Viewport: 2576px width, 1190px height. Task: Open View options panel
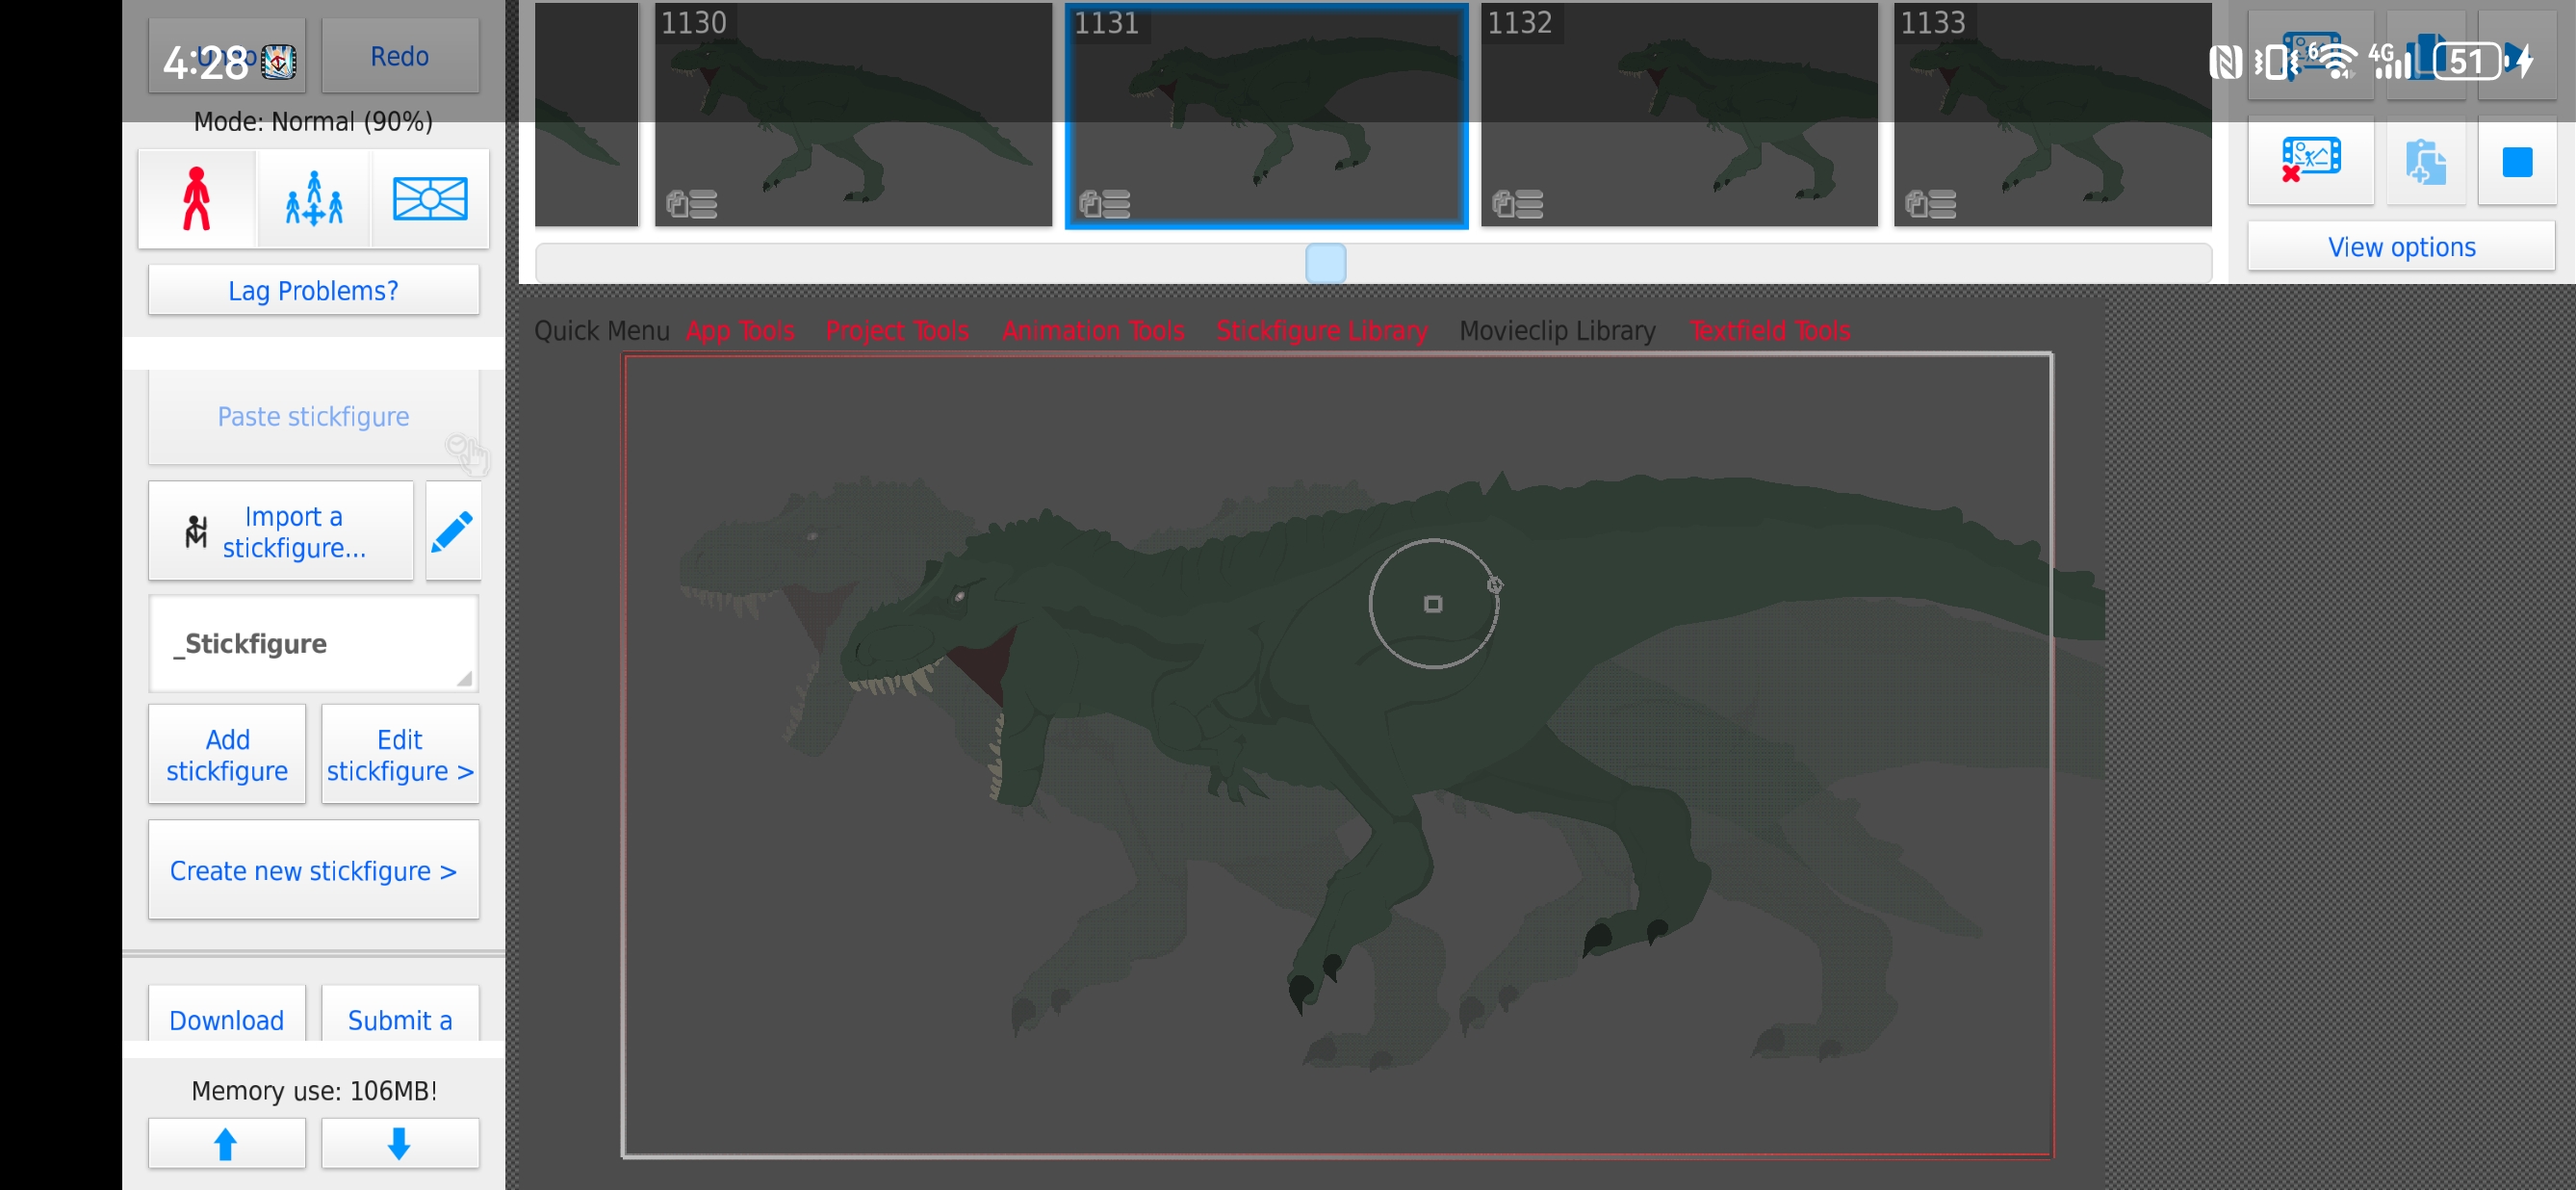pyautogui.click(x=2400, y=247)
